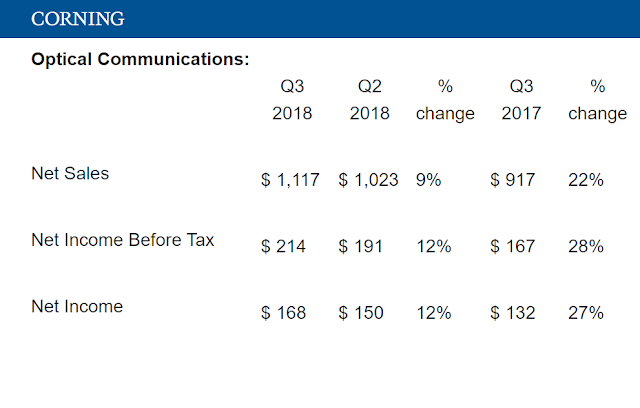Select the $ 1,023 net sales value
Image resolution: width=640 pixels, height=408 pixels.
(368, 180)
